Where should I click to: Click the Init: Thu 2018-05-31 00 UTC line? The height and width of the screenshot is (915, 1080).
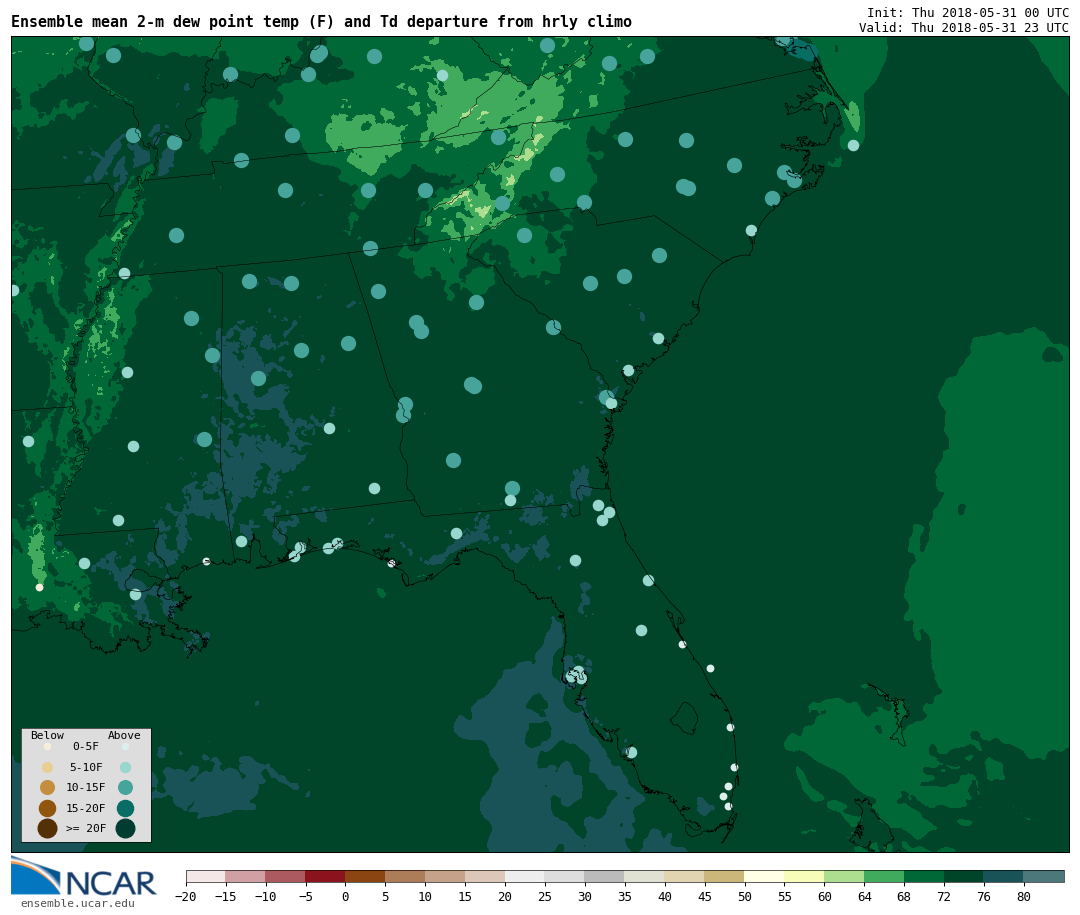968,12
